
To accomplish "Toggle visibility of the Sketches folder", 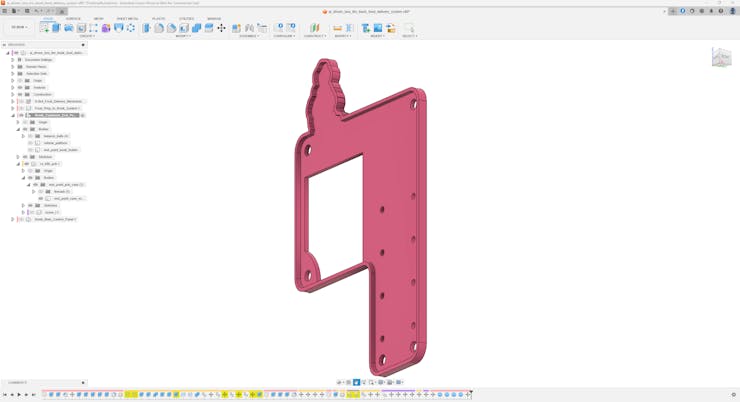I will 25,157.
